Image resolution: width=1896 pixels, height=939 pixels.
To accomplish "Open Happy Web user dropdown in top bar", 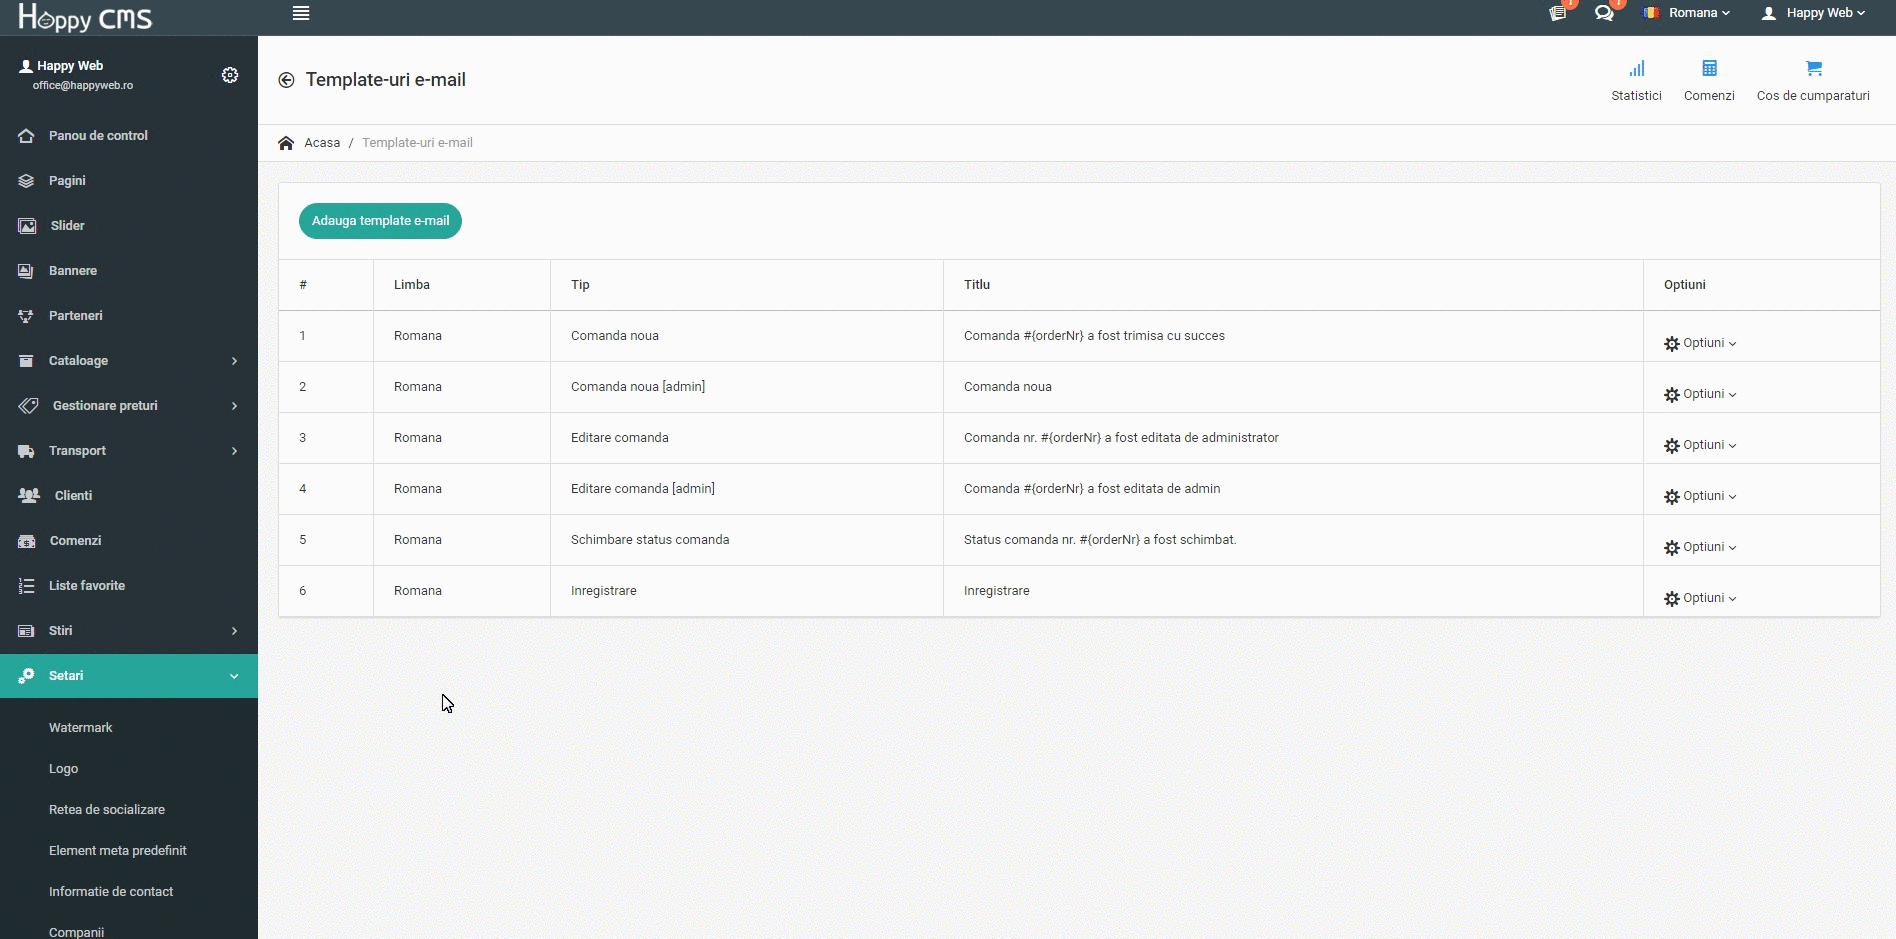I will tap(1813, 13).
